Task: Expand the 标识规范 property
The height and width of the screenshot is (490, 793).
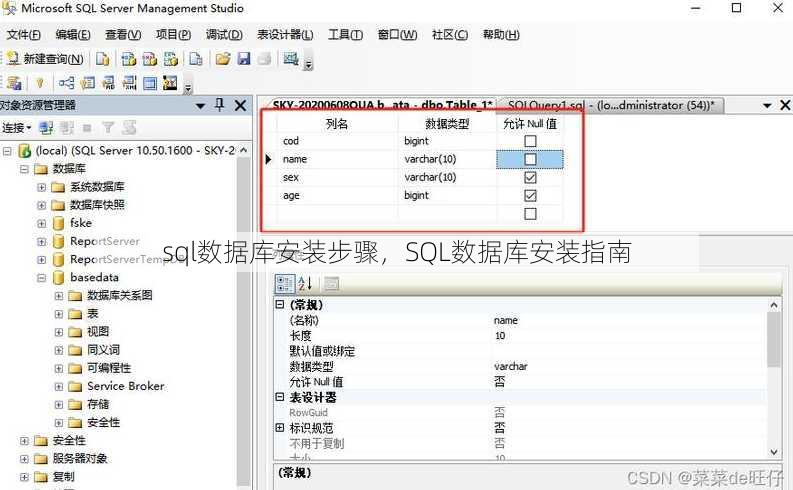Action: [x=280, y=428]
